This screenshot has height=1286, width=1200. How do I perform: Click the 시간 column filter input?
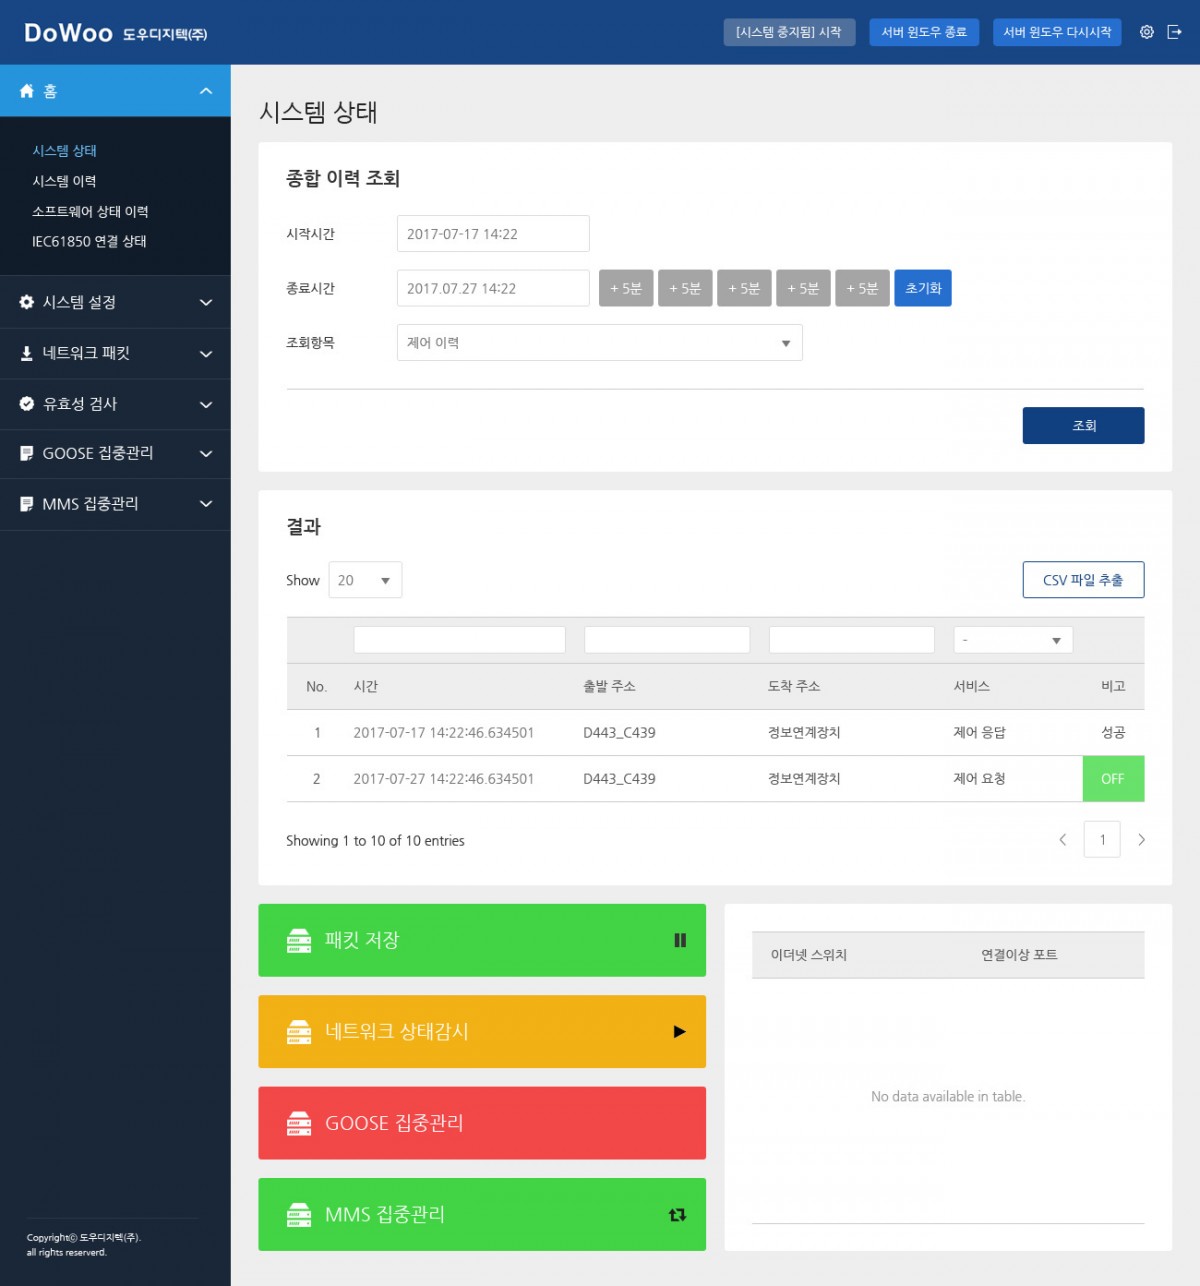[x=460, y=640]
